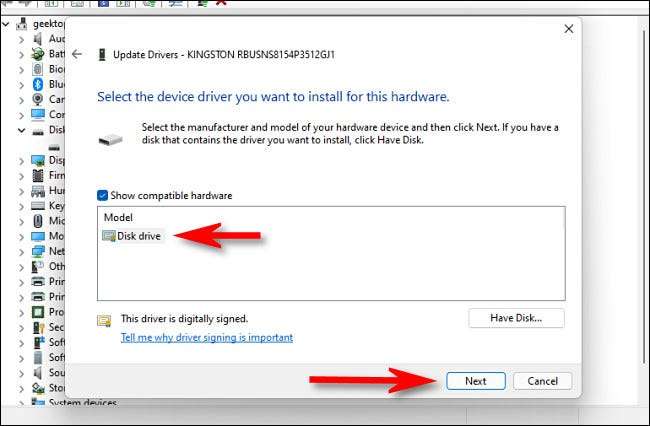The height and width of the screenshot is (426, 650).
Task: Collapse the Disk drives tree node
Action: 22,130
